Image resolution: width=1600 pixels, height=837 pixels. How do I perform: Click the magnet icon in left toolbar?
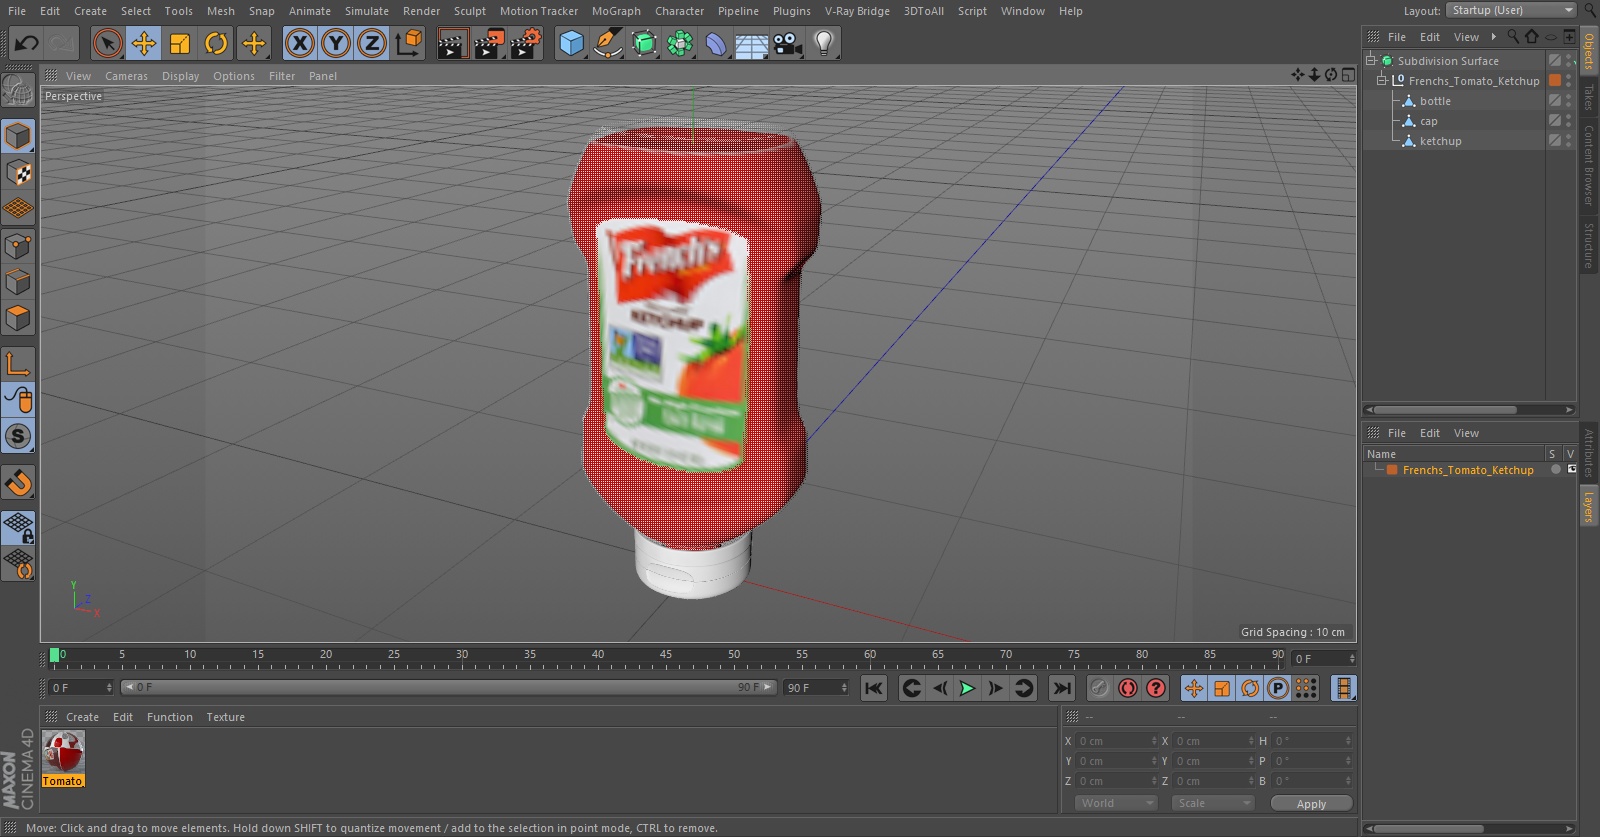[x=19, y=483]
